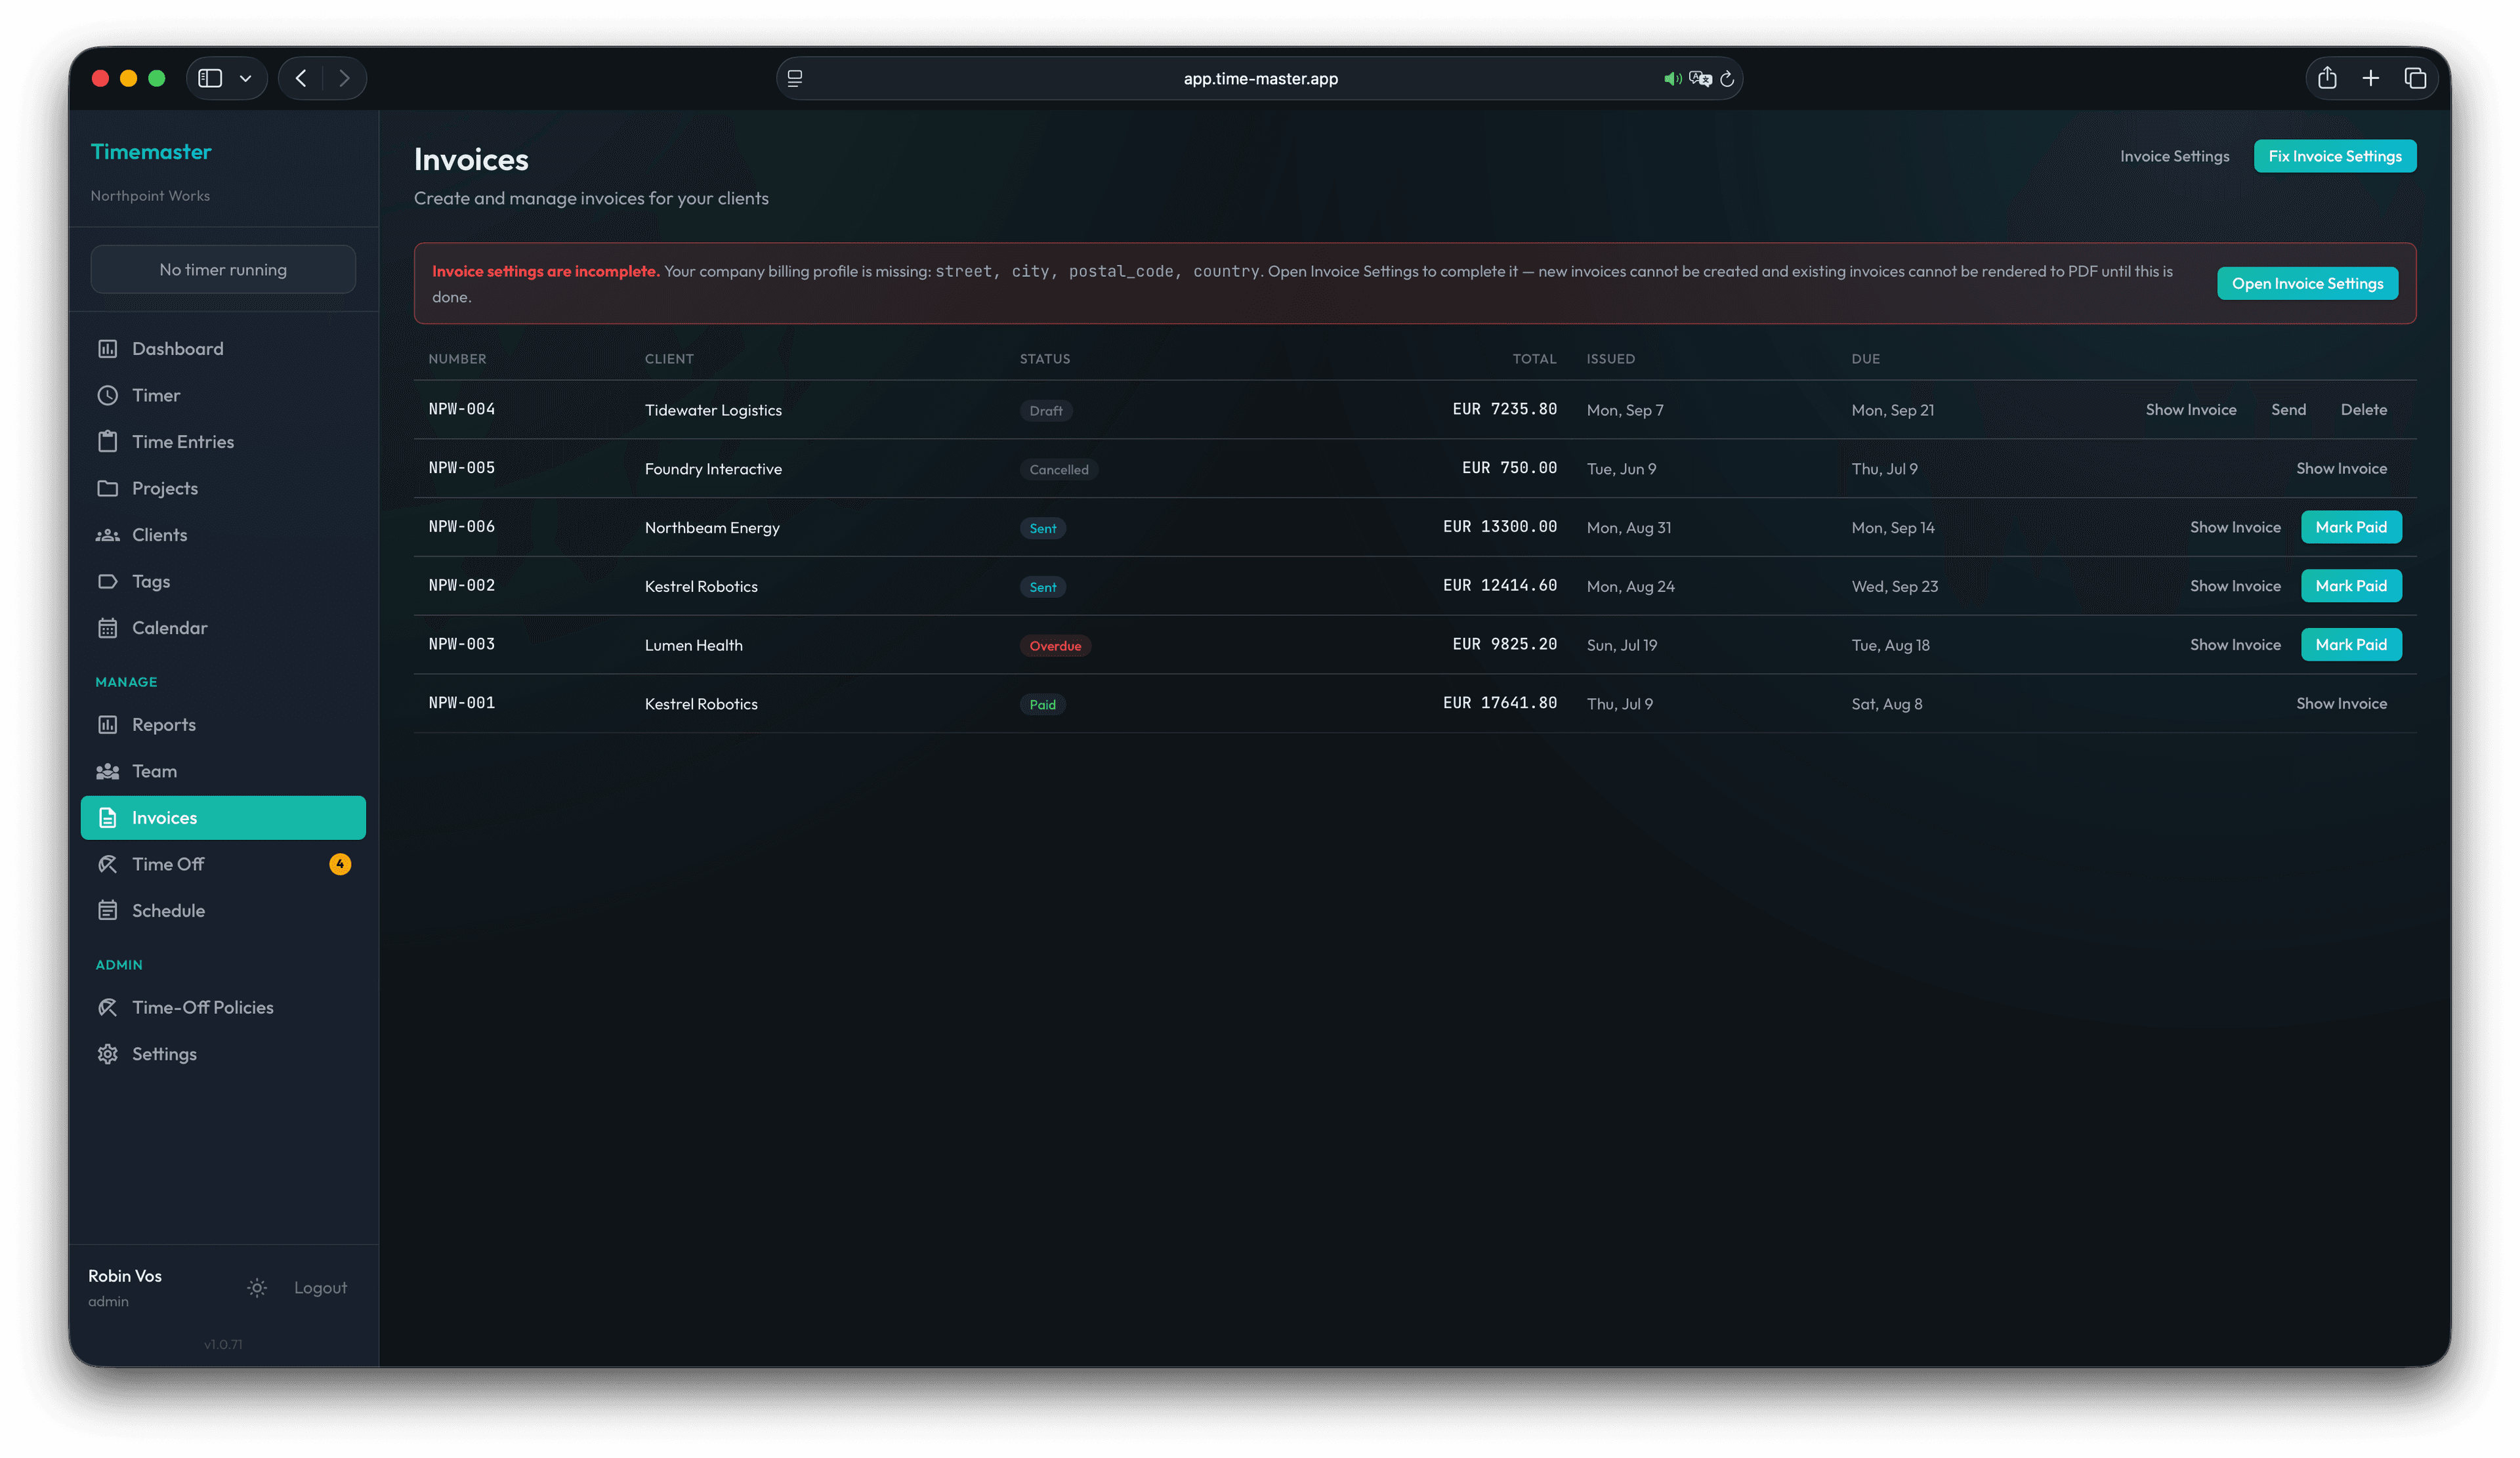
Task: Mark invoice NPW-006 as paid
Action: pyautogui.click(x=2350, y=527)
